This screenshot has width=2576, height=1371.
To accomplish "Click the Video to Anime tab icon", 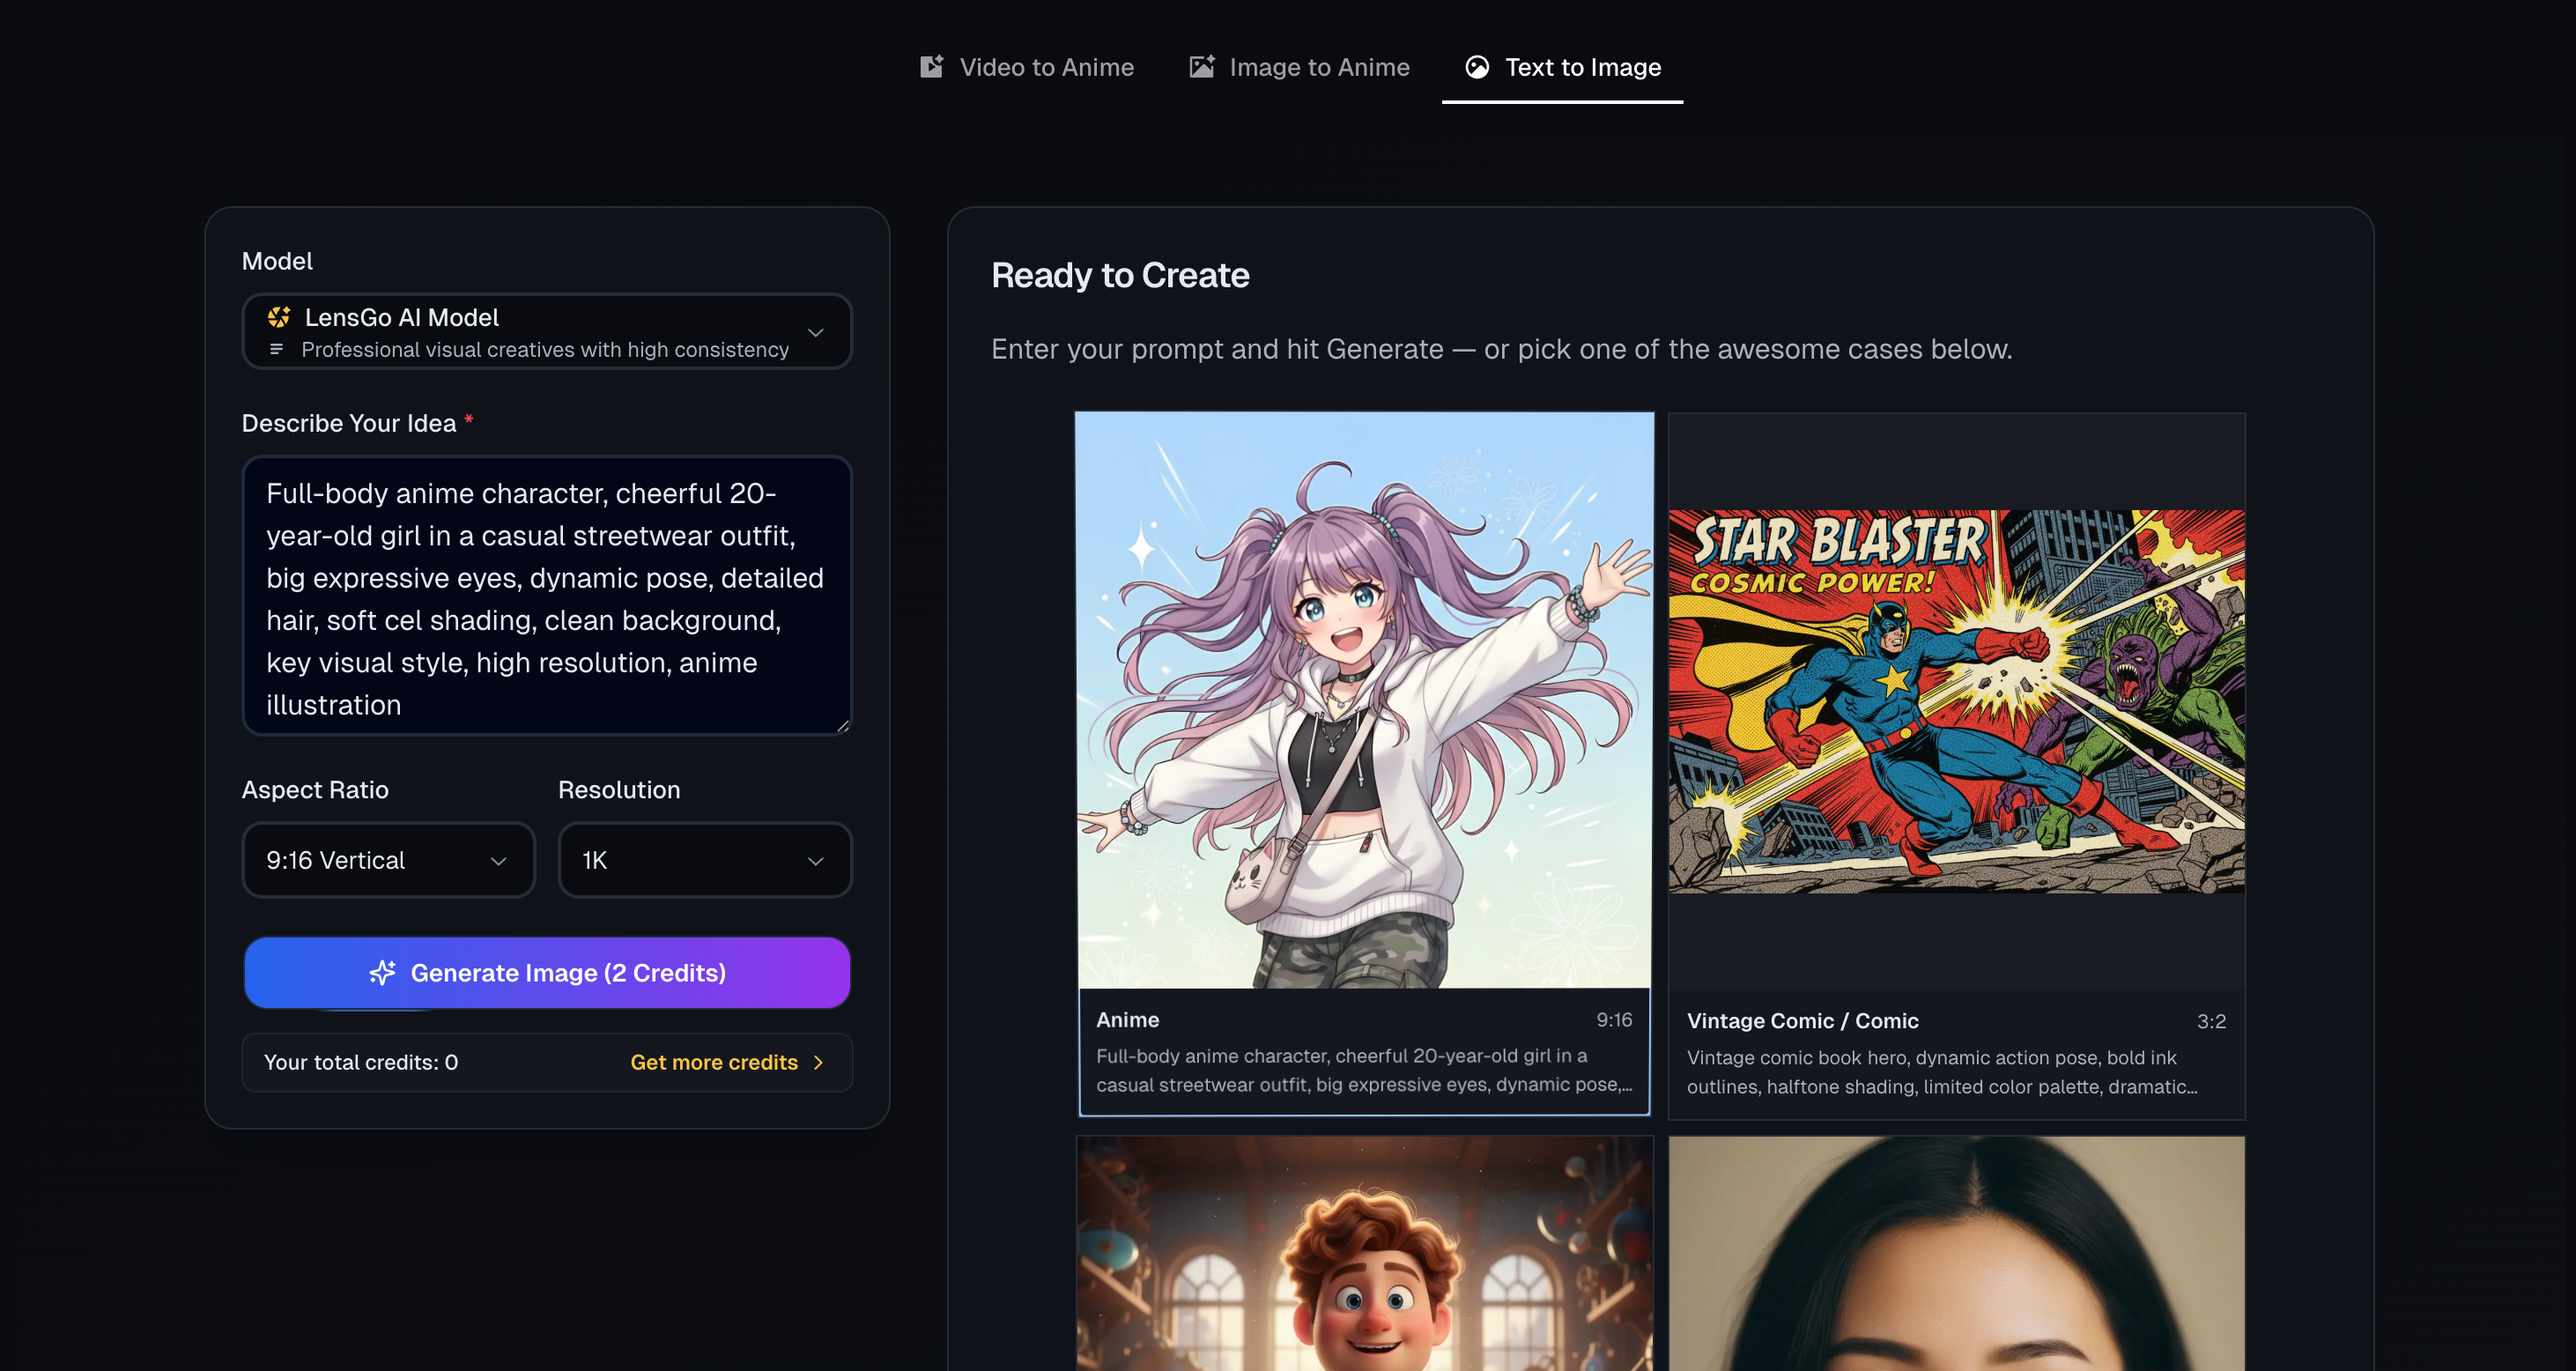I will [931, 67].
